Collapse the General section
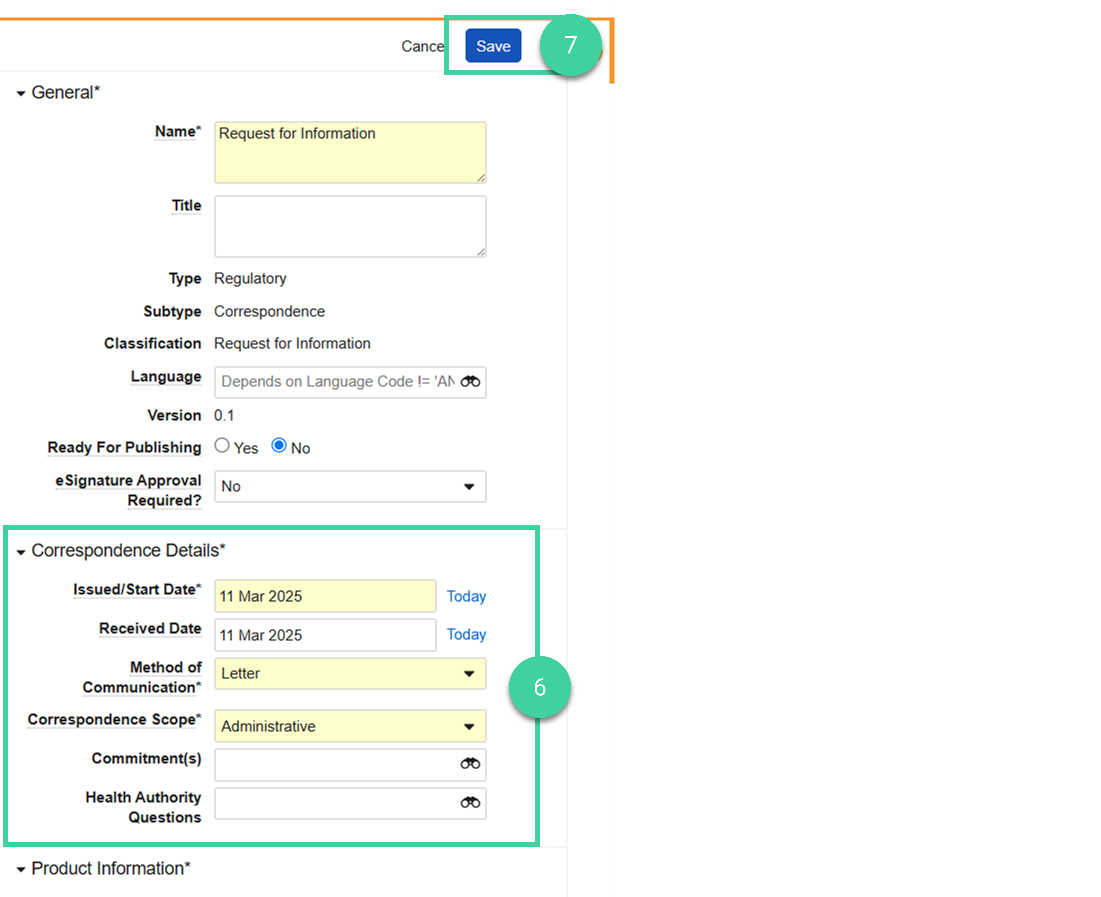The image size is (1101, 897). pos(21,93)
